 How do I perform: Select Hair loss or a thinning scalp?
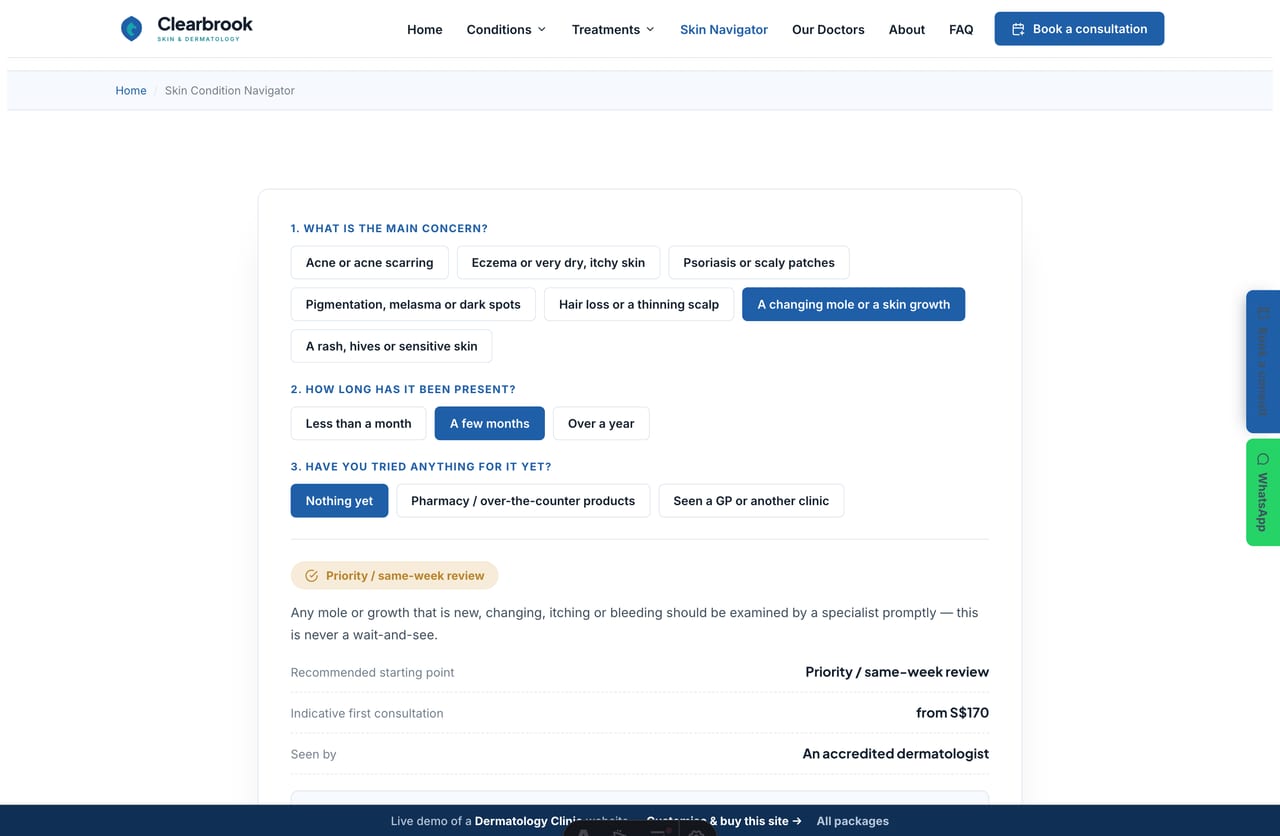(x=639, y=304)
